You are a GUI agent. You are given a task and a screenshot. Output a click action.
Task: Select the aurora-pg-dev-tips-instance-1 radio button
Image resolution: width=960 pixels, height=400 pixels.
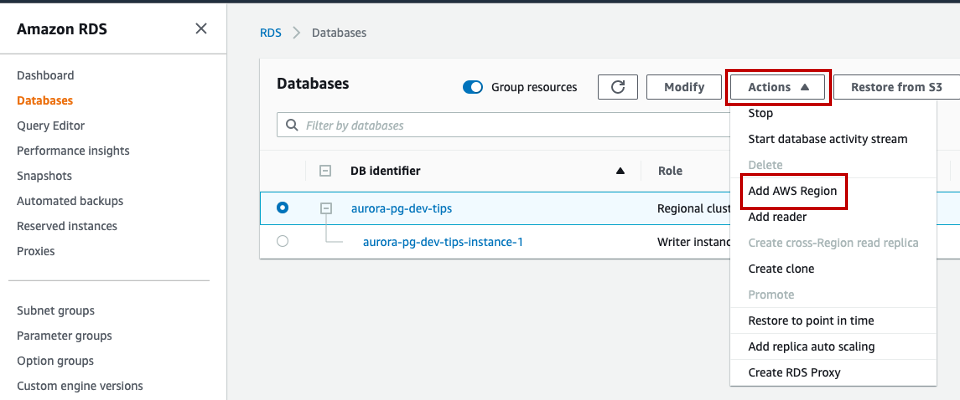282,241
